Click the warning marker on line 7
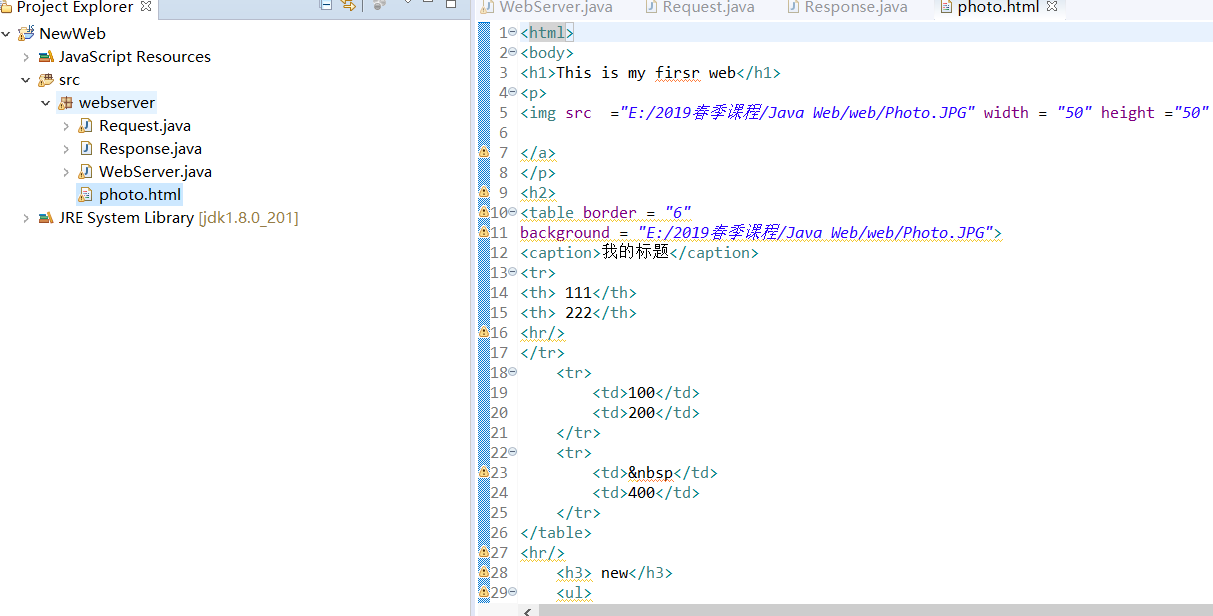This screenshot has width=1213, height=616. (x=484, y=152)
